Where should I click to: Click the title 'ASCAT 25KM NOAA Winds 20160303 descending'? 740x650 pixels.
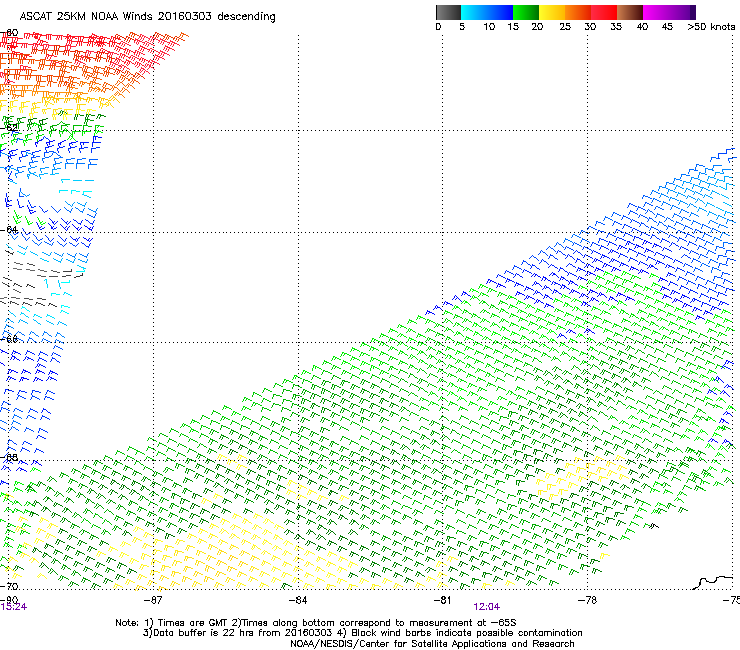(147, 17)
